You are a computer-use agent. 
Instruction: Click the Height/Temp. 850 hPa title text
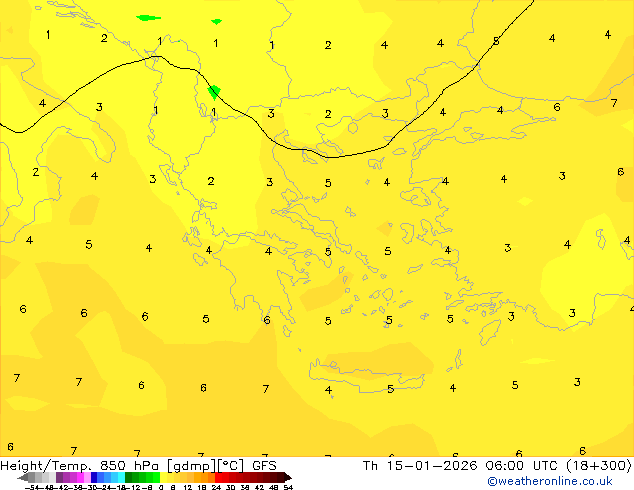pyautogui.click(x=81, y=465)
